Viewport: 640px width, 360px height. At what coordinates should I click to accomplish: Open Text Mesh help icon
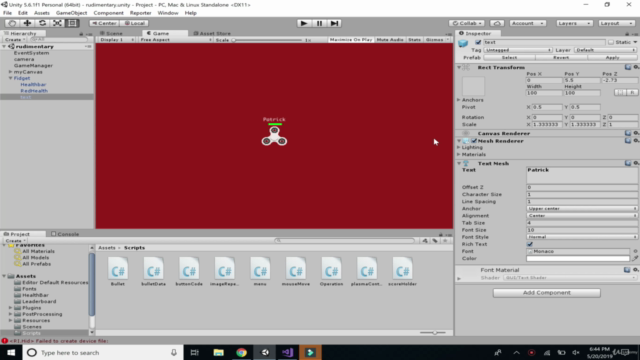(628, 163)
